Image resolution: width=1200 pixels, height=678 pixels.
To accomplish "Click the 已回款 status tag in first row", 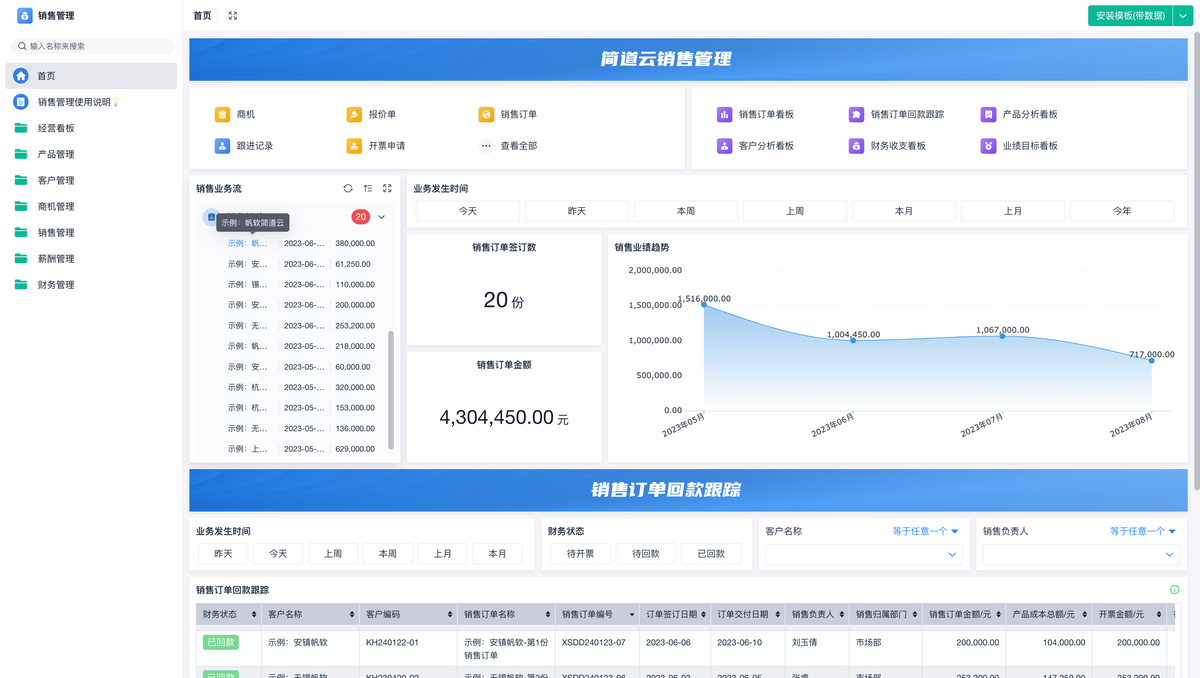I will (220, 642).
